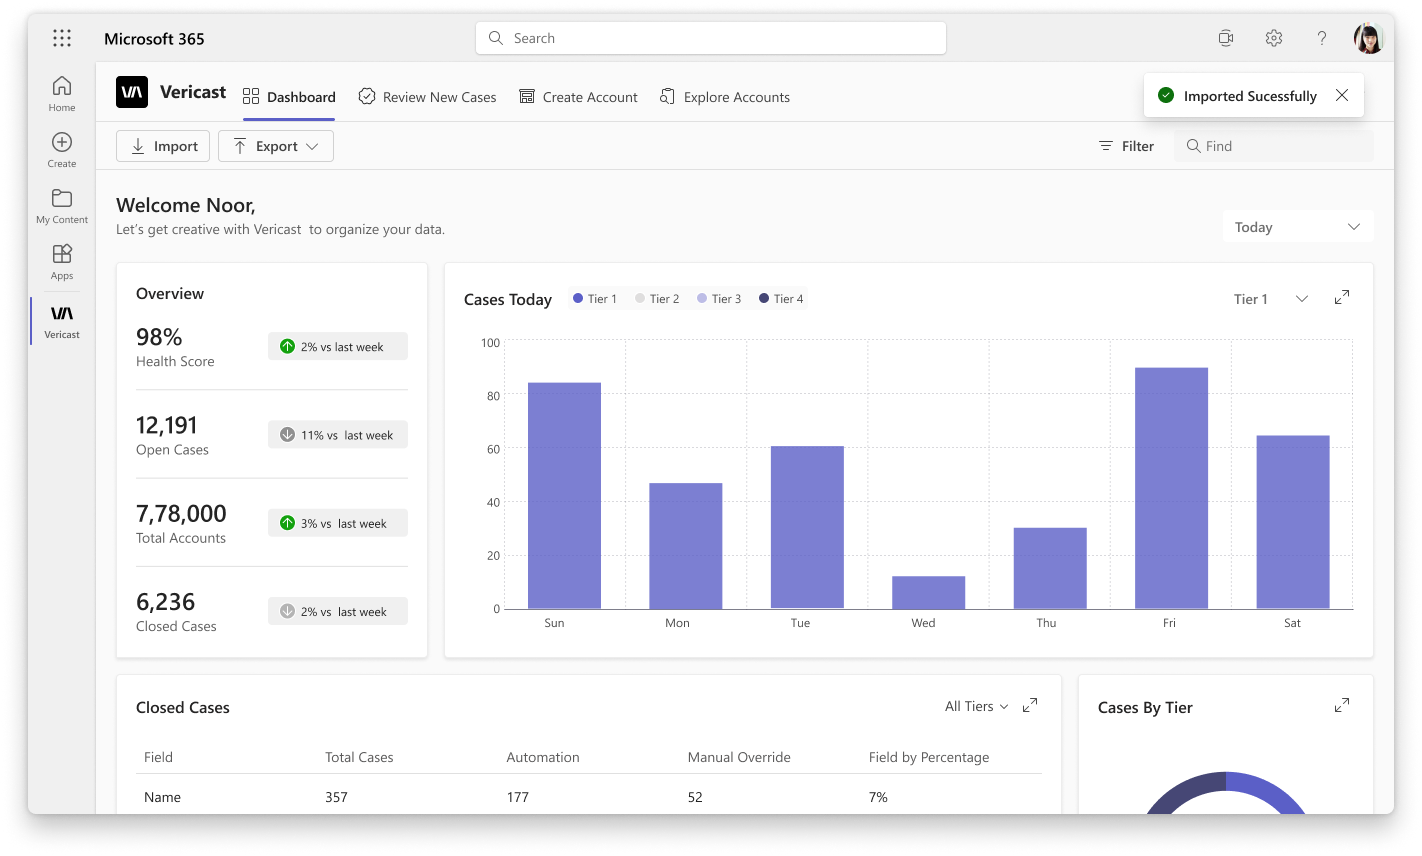Click the Sunday bar in chart
The height and width of the screenshot is (856, 1422).
tap(564, 496)
